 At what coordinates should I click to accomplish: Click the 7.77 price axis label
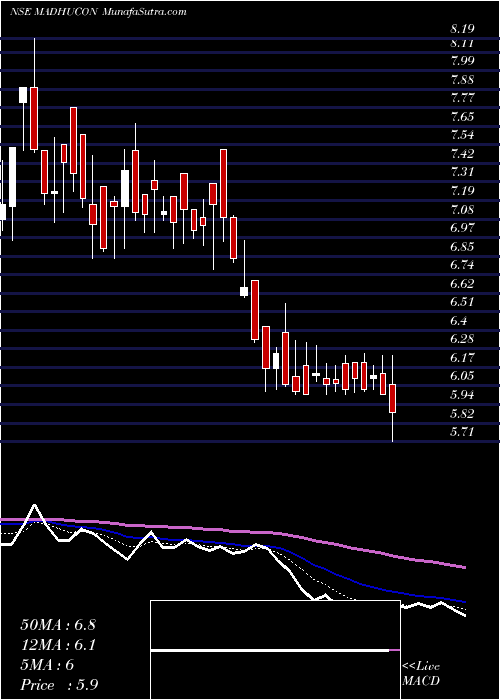pyautogui.click(x=462, y=98)
